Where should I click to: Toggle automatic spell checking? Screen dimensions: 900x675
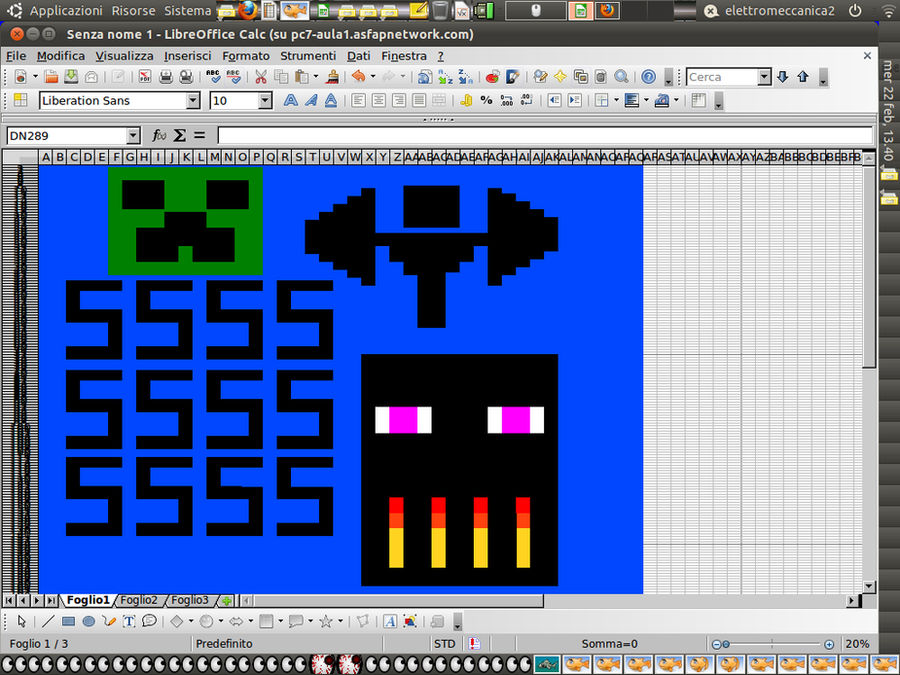tap(234, 76)
